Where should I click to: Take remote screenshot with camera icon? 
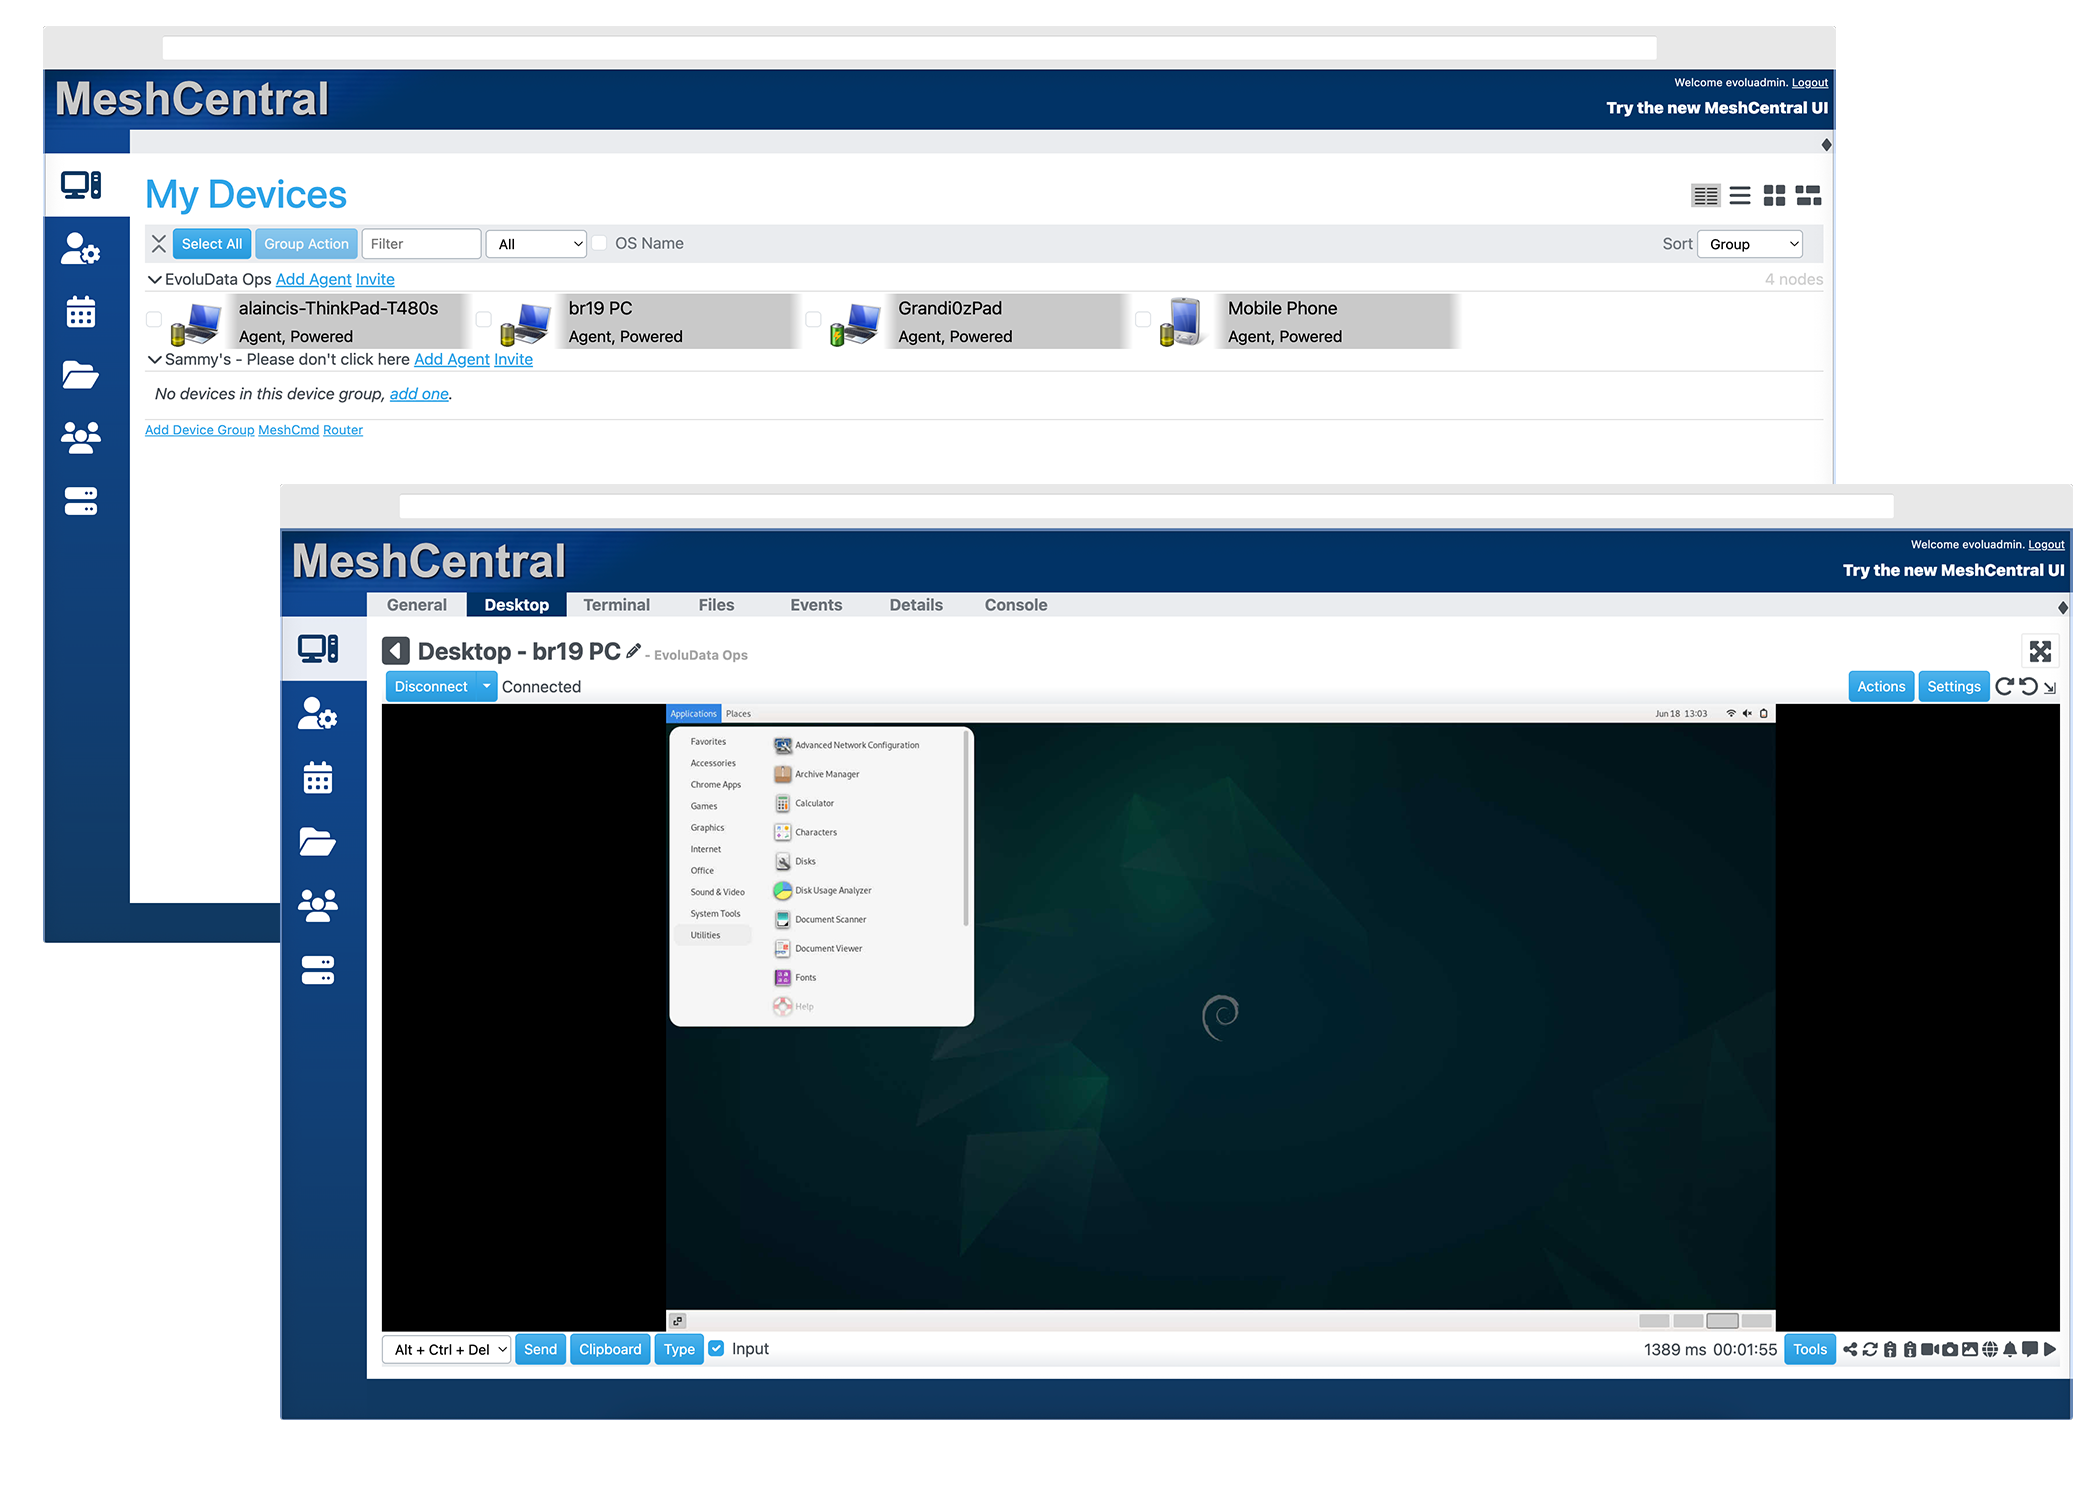(1950, 1349)
